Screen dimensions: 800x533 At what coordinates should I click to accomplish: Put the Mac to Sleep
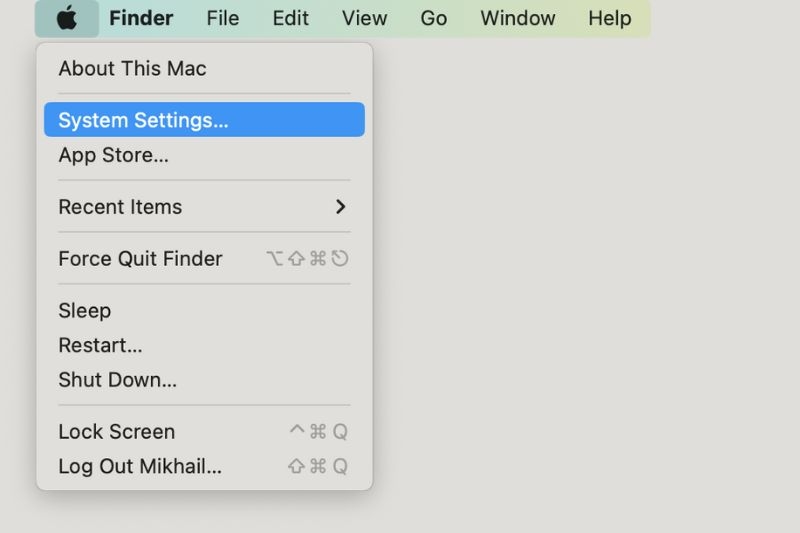click(x=84, y=311)
